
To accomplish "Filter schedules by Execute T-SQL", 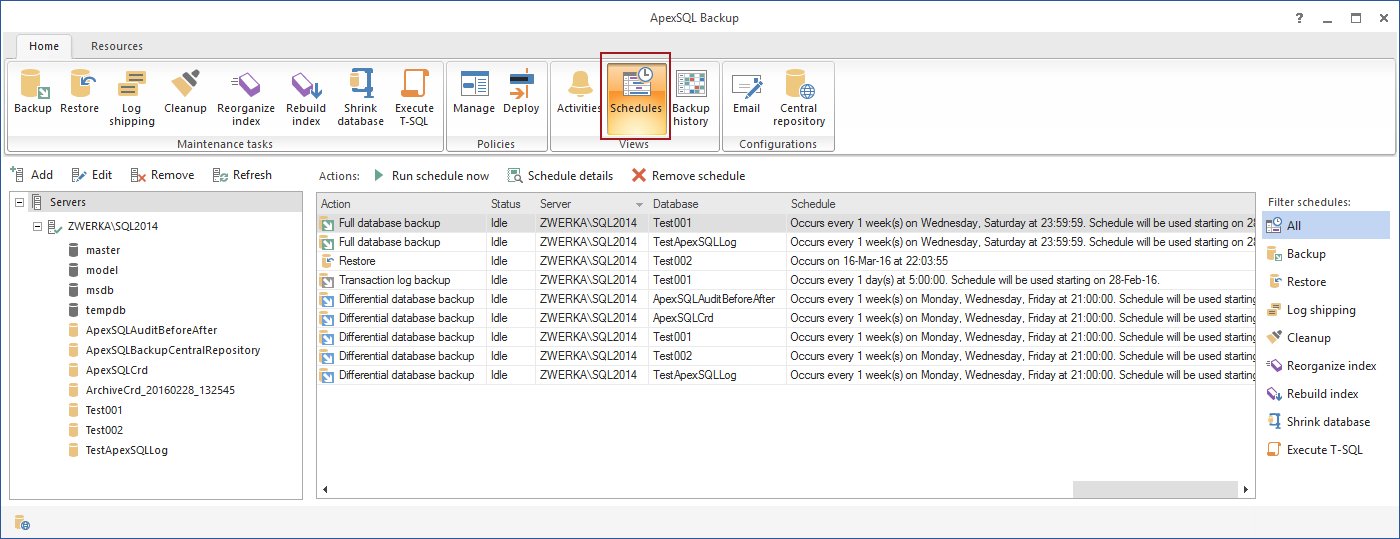I will coord(1326,450).
